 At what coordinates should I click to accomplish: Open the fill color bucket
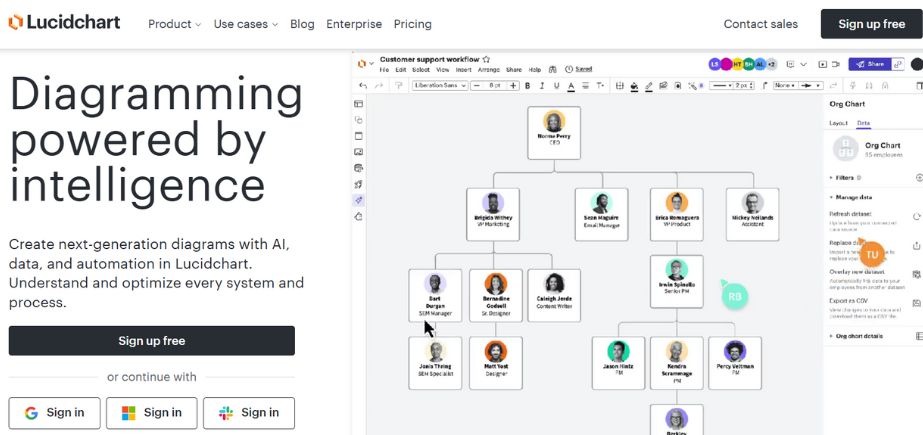634,86
